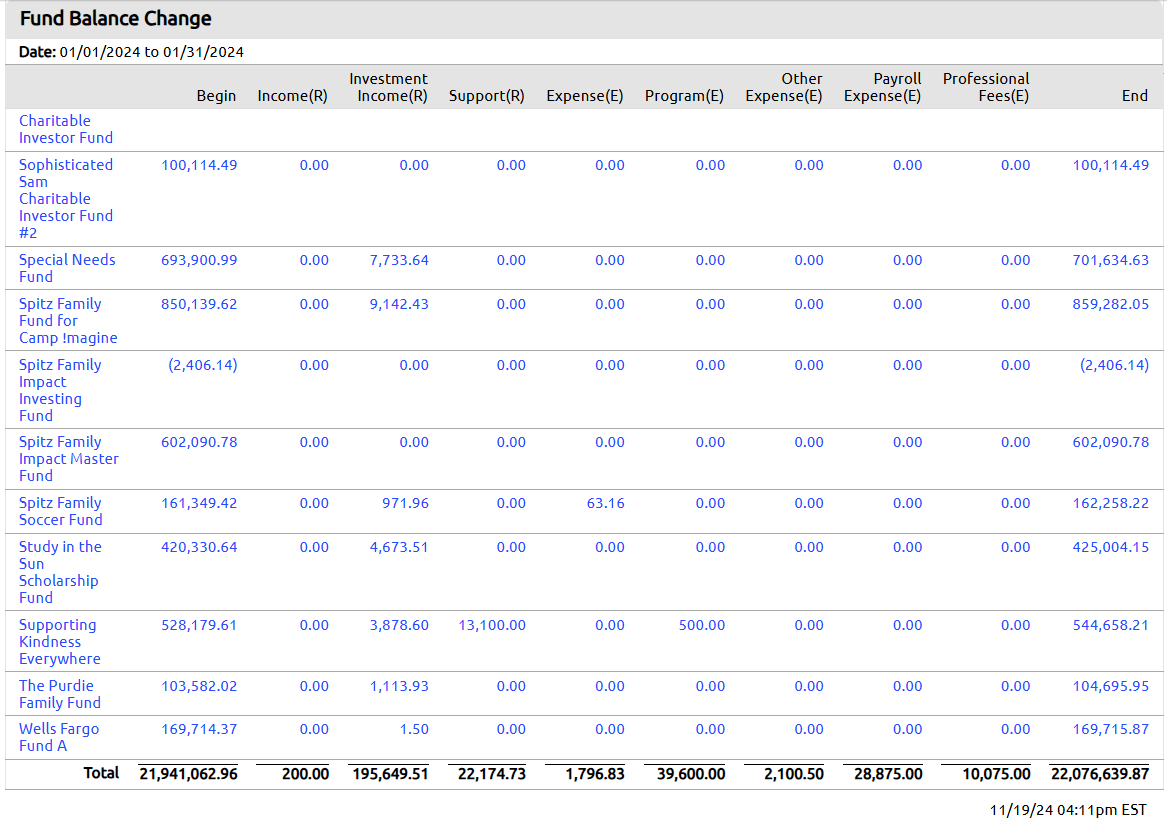This screenshot has width=1167, height=827.
Task: Click investment income 1,113.93
Action: (399, 686)
